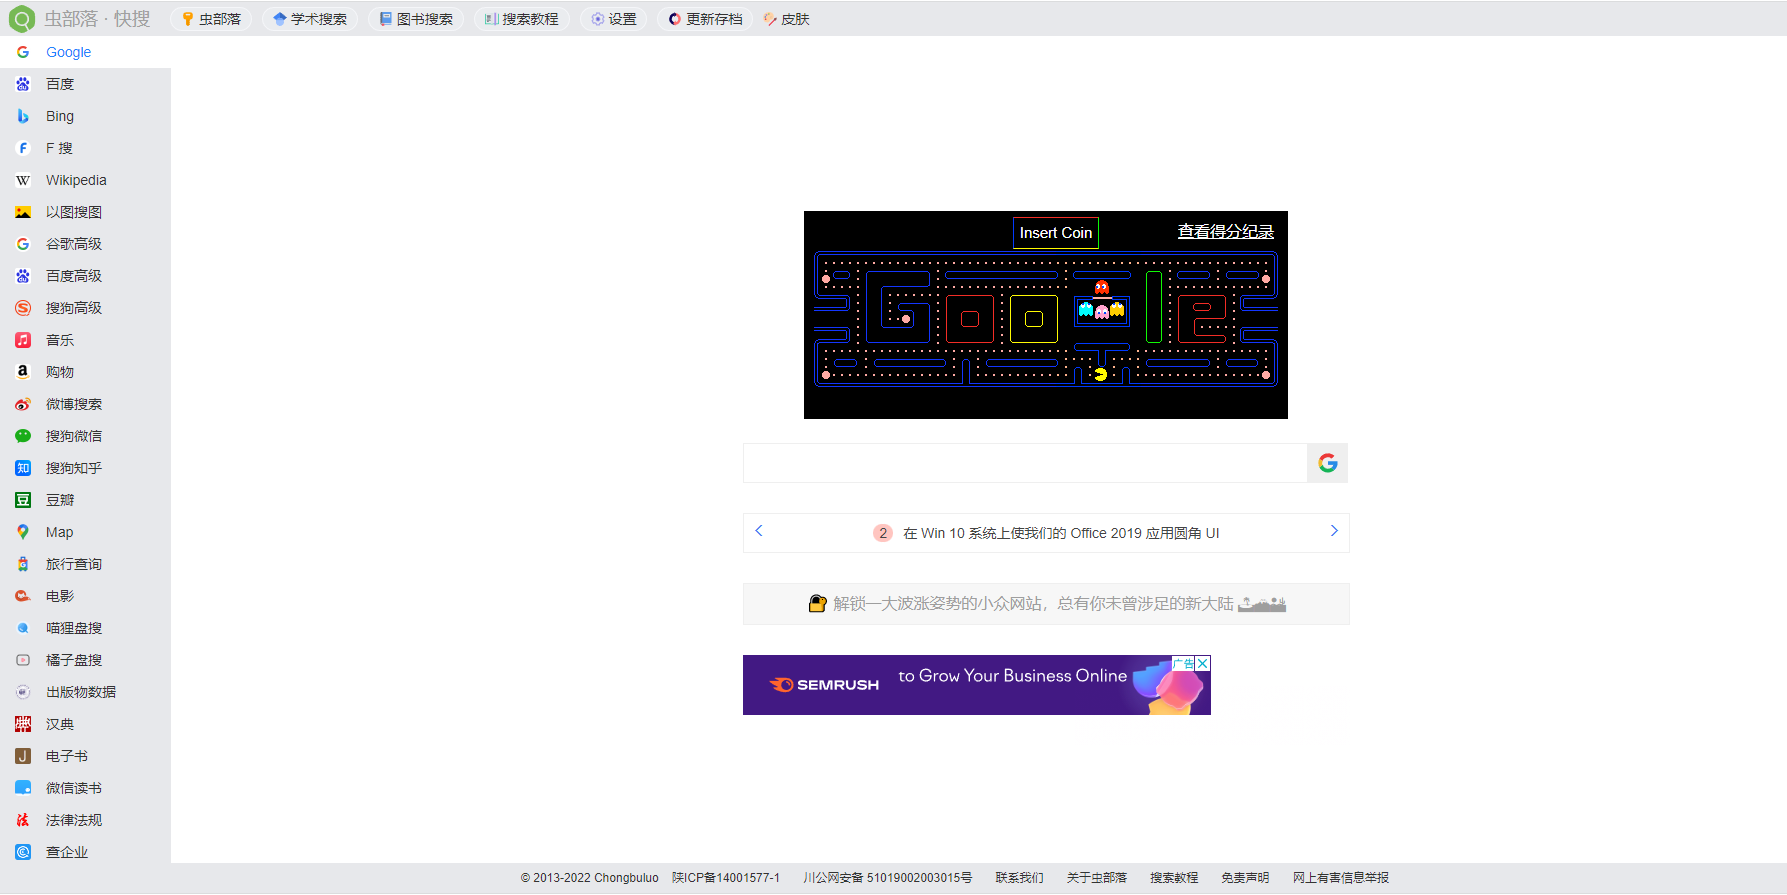Image resolution: width=1787 pixels, height=895 pixels.
Task: Click the Semrush advertisement banner
Action: 977,685
